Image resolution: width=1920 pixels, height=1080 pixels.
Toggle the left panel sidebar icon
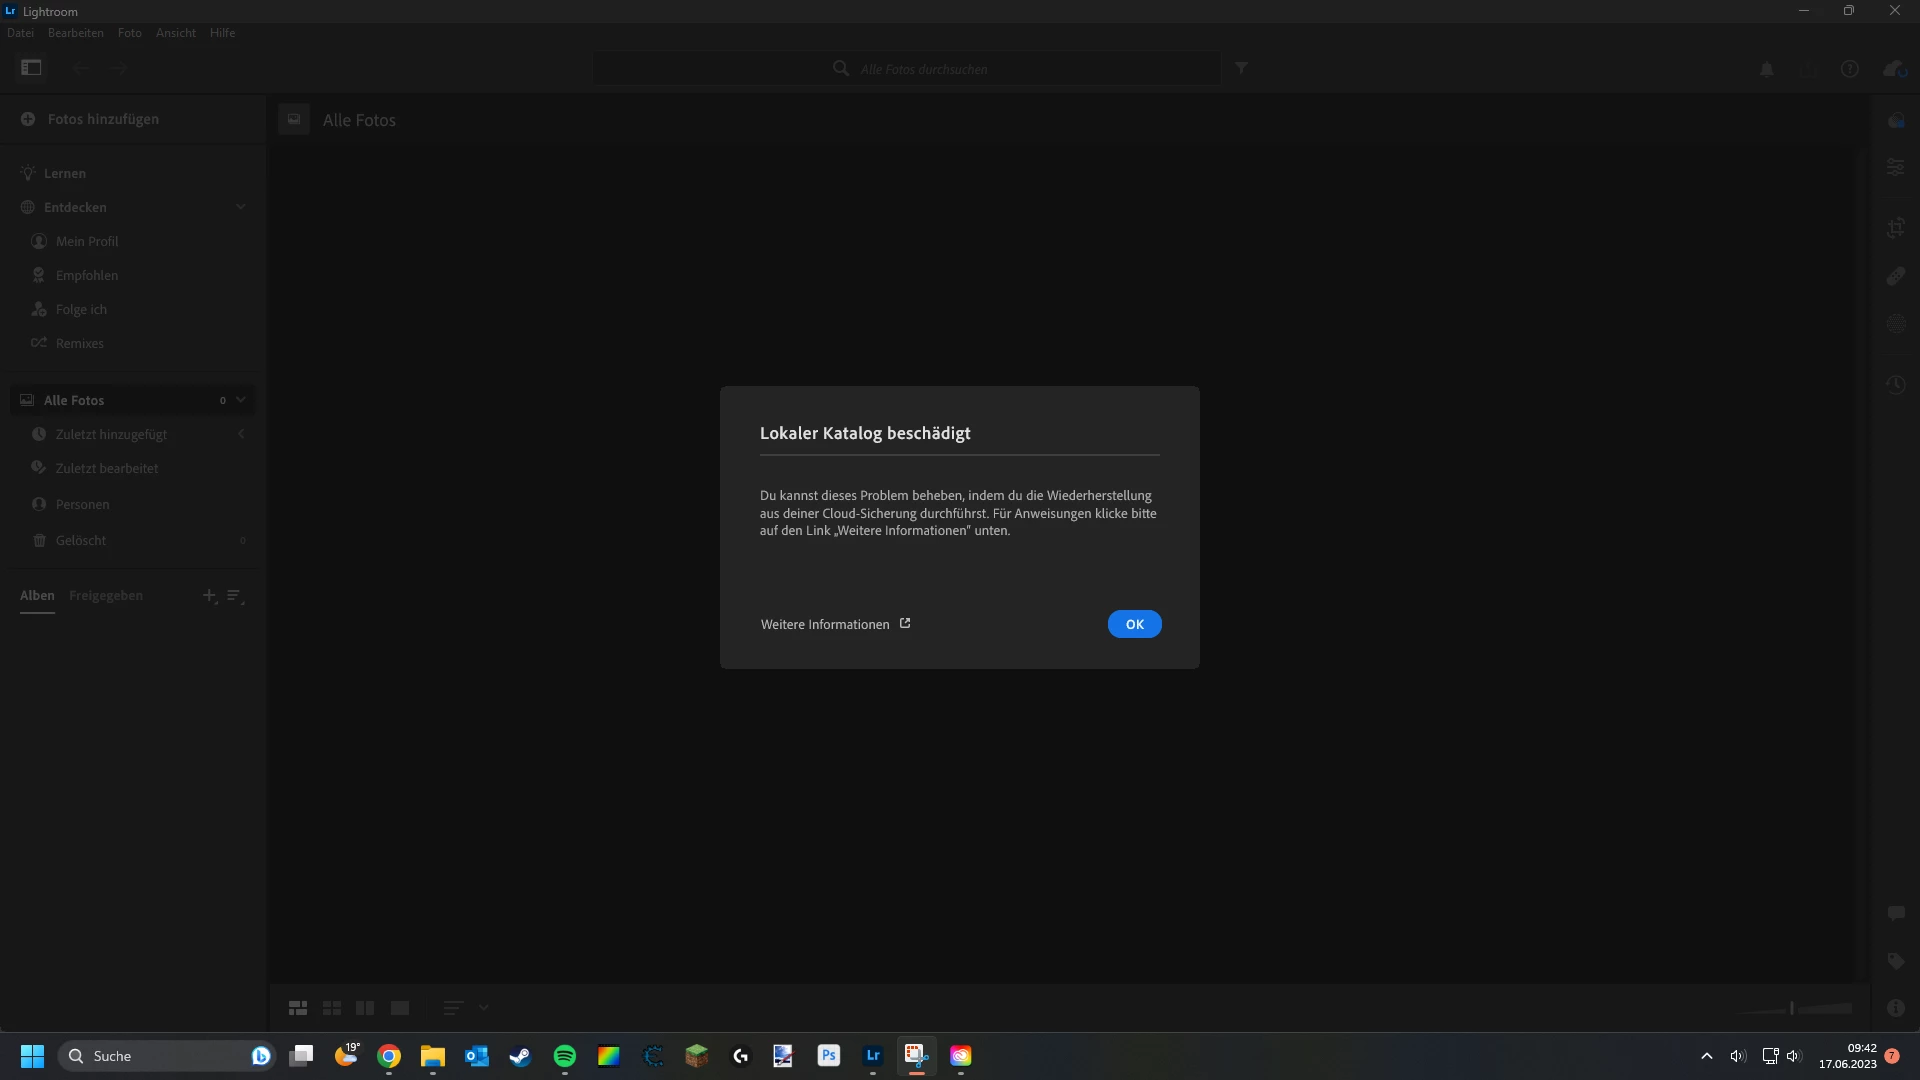tap(31, 68)
